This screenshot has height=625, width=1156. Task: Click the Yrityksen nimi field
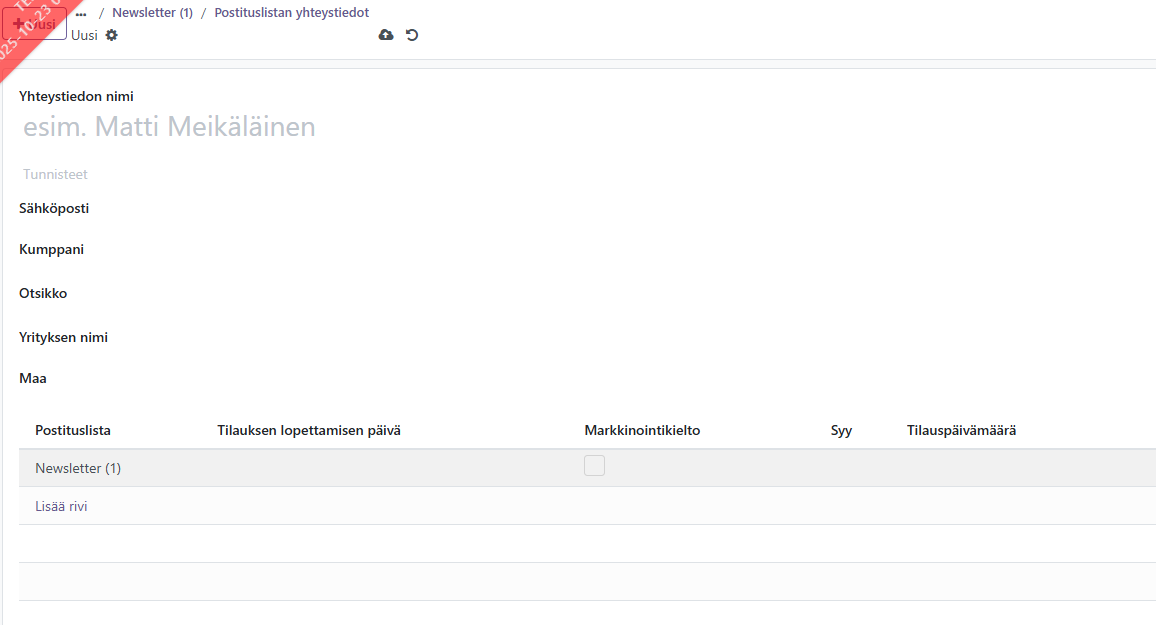pos(400,338)
